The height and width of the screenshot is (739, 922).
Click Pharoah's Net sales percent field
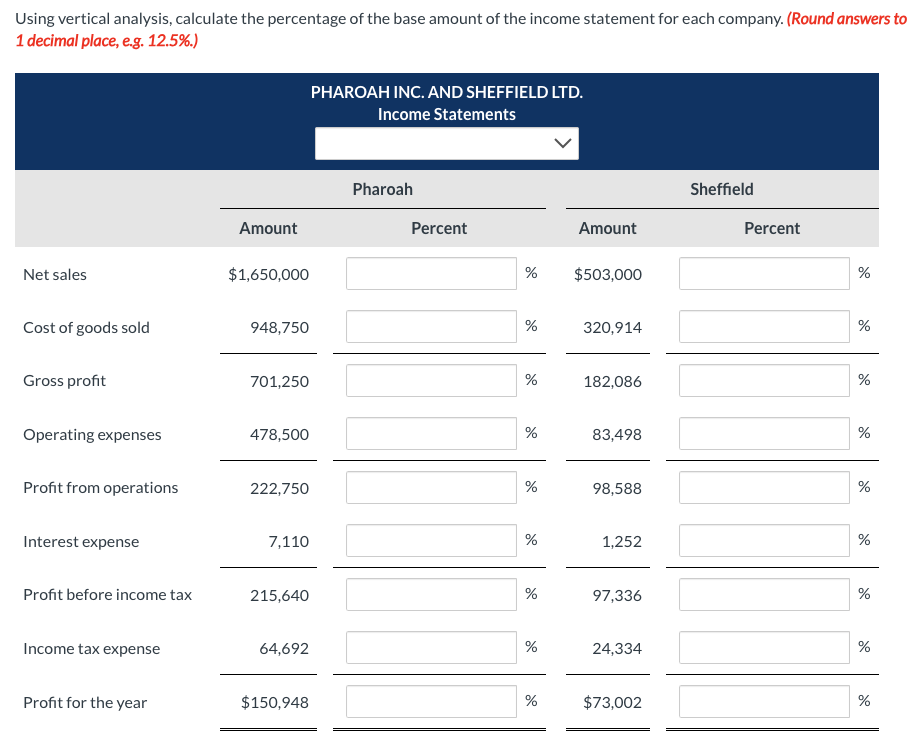(430, 273)
